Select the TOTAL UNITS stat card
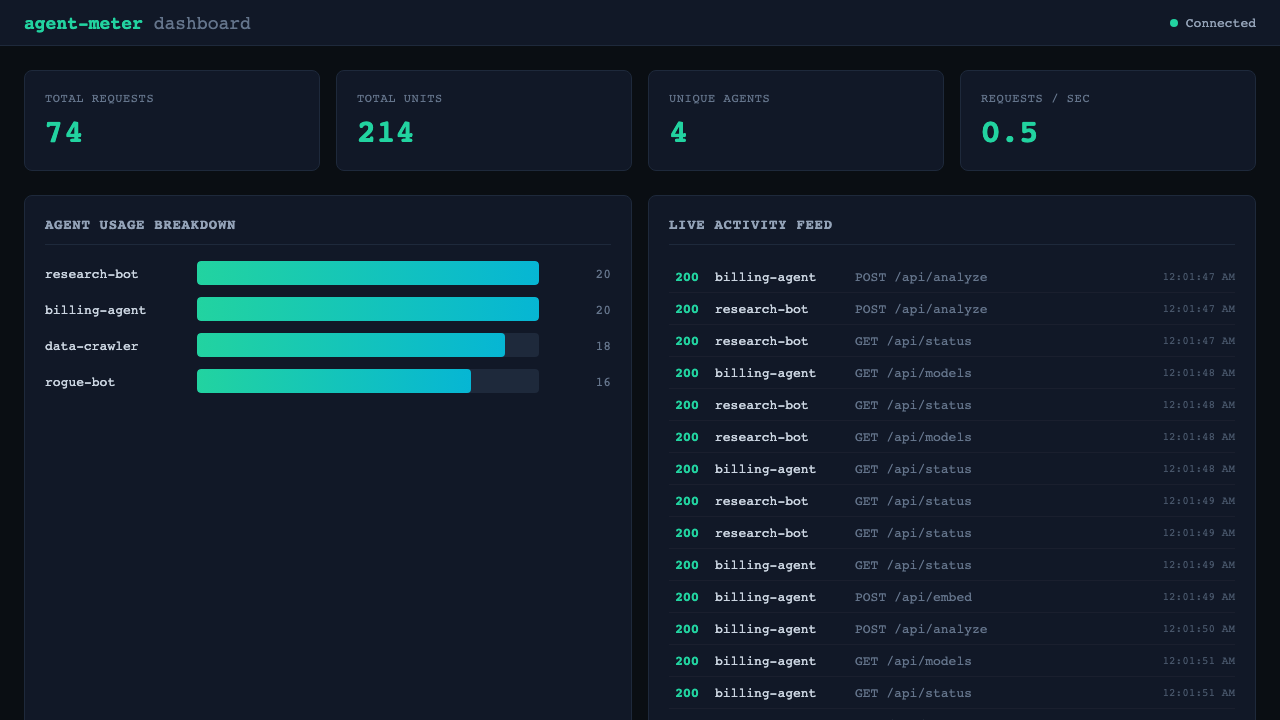This screenshot has width=1280, height=720. coord(483,120)
